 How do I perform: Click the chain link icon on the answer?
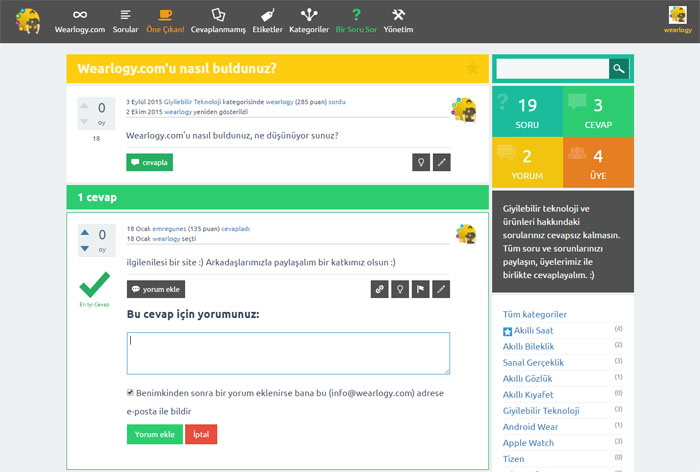coord(379,289)
